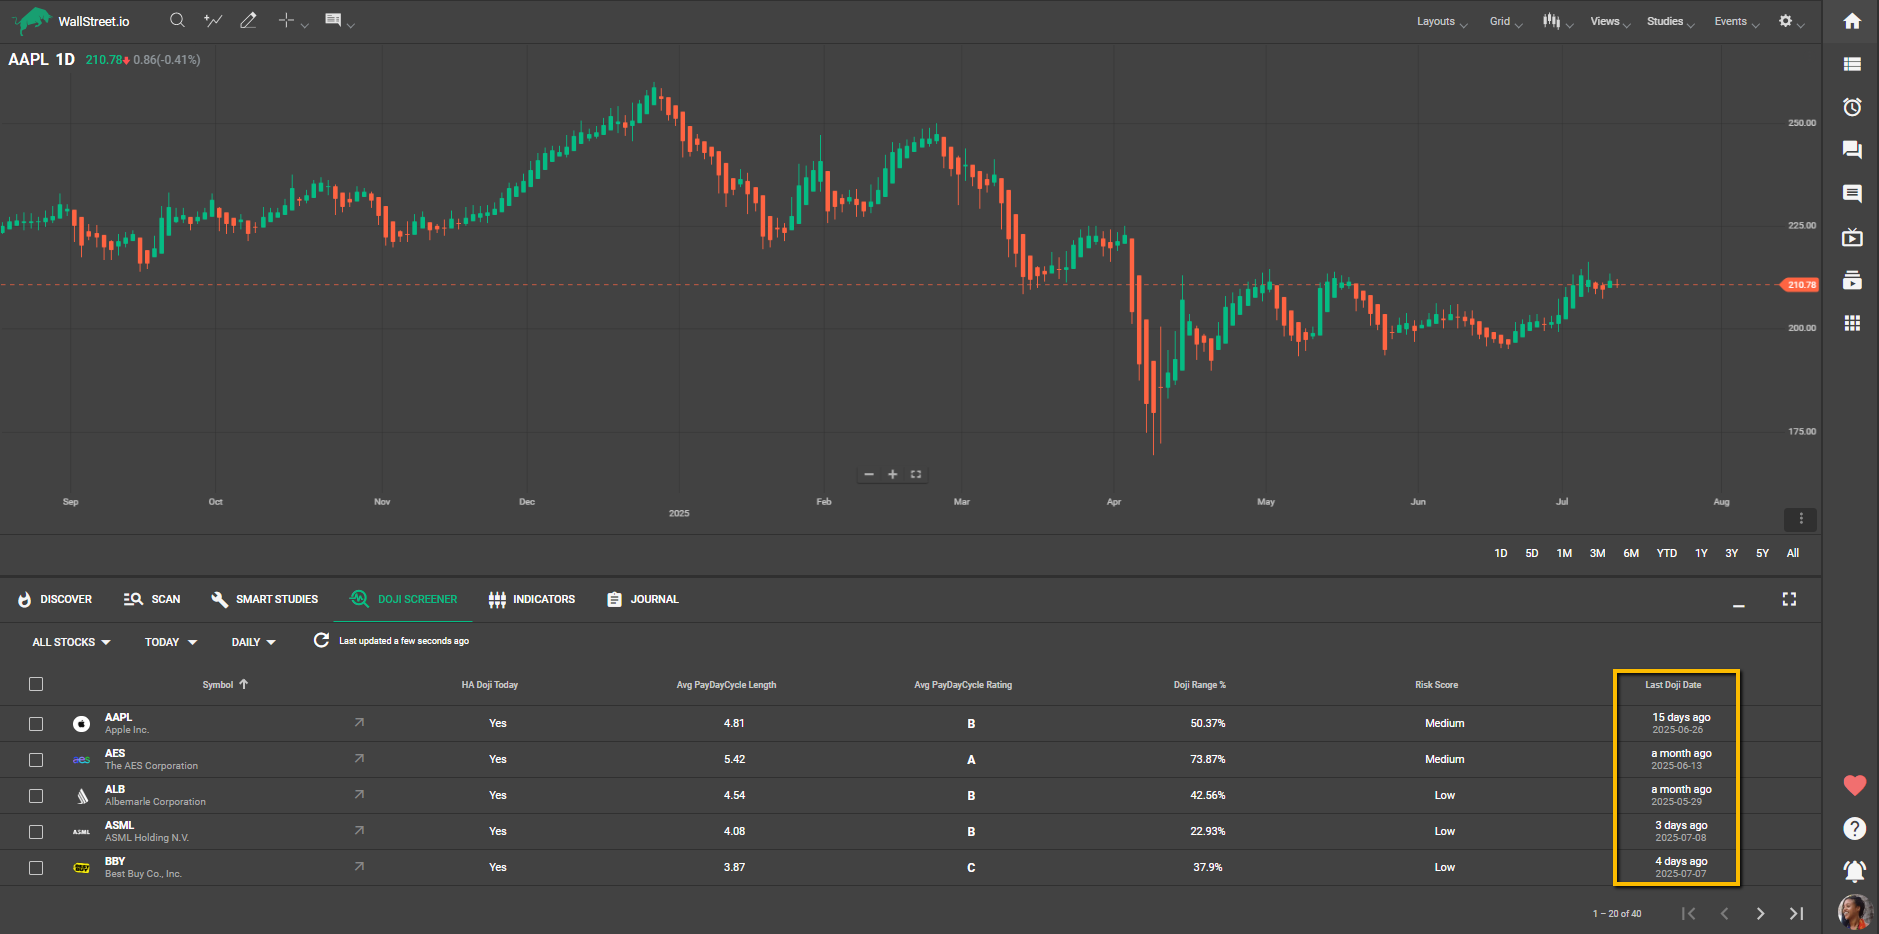Switch to the Journal tab
The height and width of the screenshot is (934, 1879).
(643, 599)
